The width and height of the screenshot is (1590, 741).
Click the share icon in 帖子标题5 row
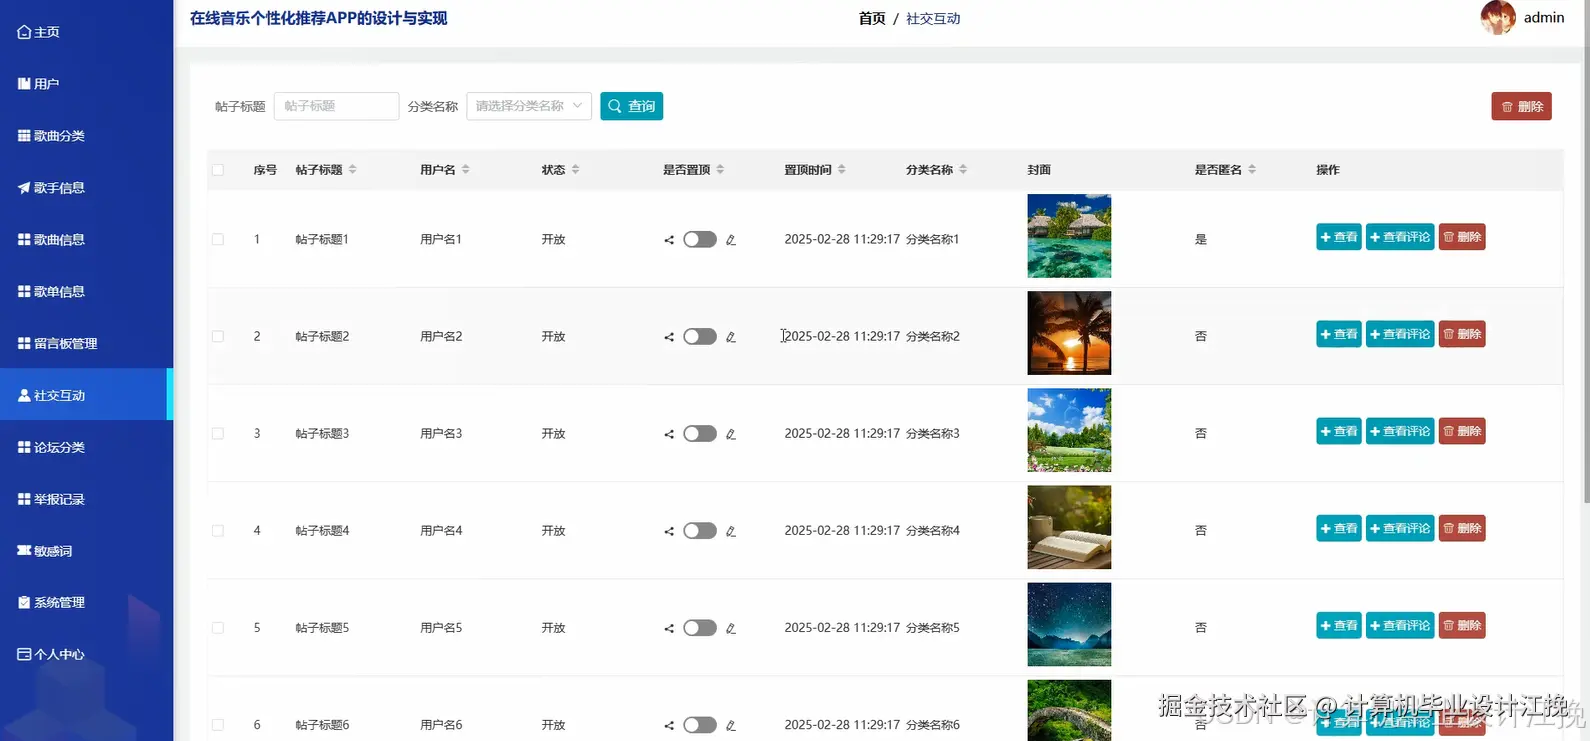pyautogui.click(x=669, y=628)
